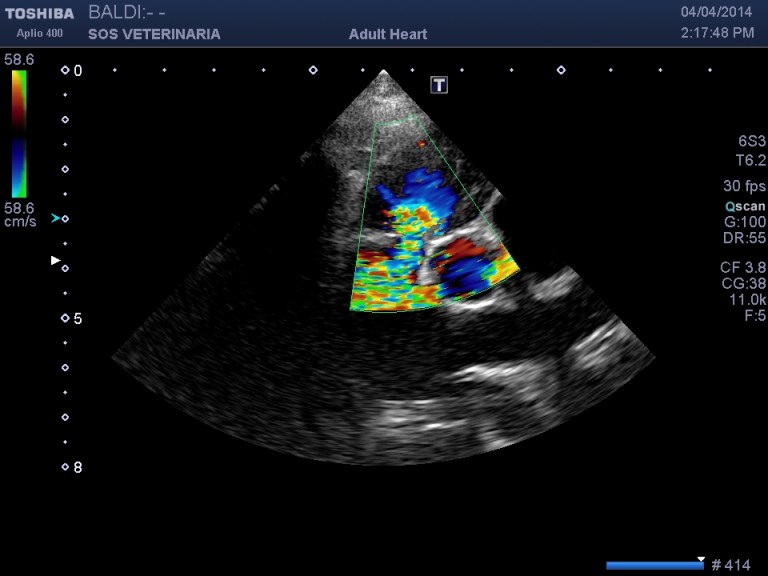
Task: Click the red-yellow upper half of the color velocity bar
Action: tap(19, 100)
